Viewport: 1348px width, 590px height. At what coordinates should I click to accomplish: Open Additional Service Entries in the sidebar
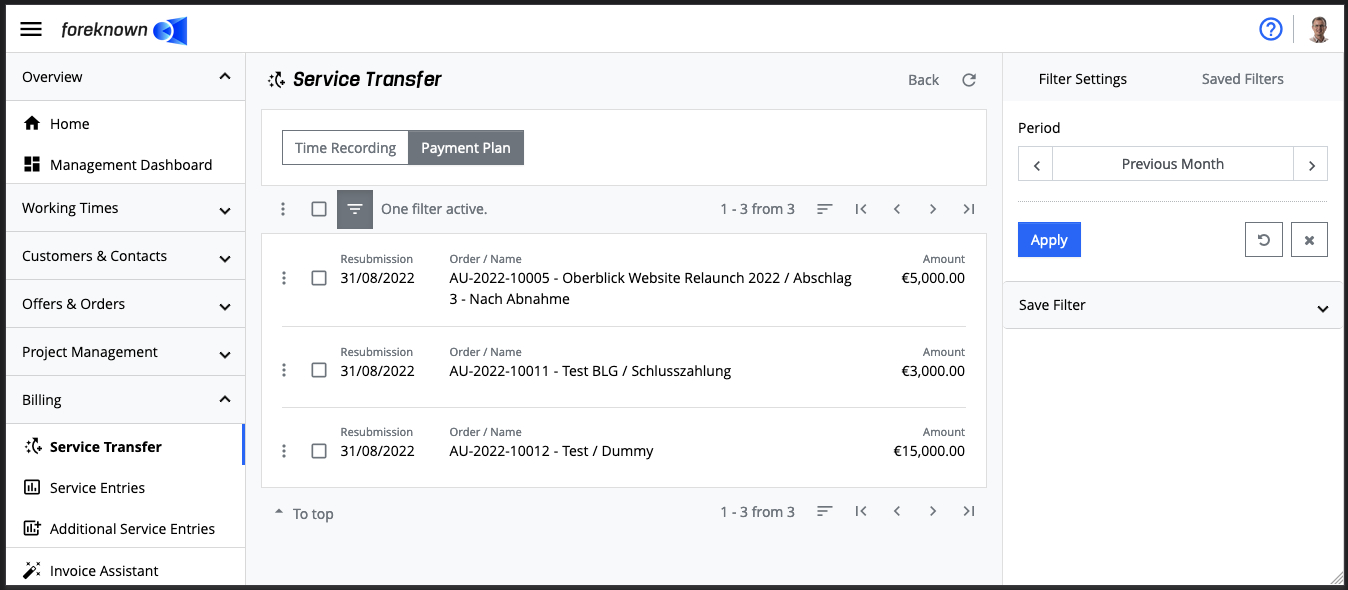coord(125,529)
